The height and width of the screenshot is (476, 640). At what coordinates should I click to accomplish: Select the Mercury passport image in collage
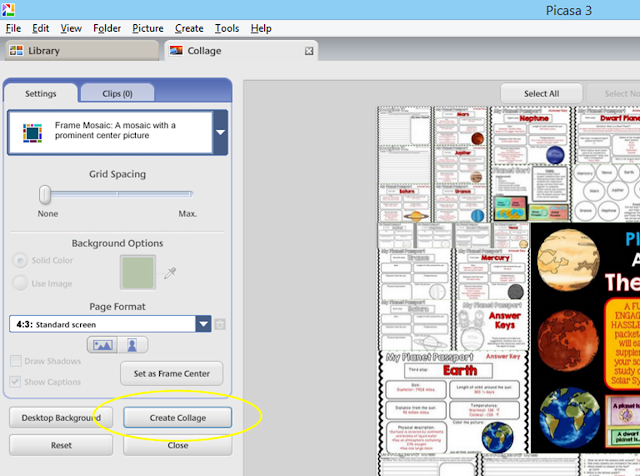click(x=492, y=274)
